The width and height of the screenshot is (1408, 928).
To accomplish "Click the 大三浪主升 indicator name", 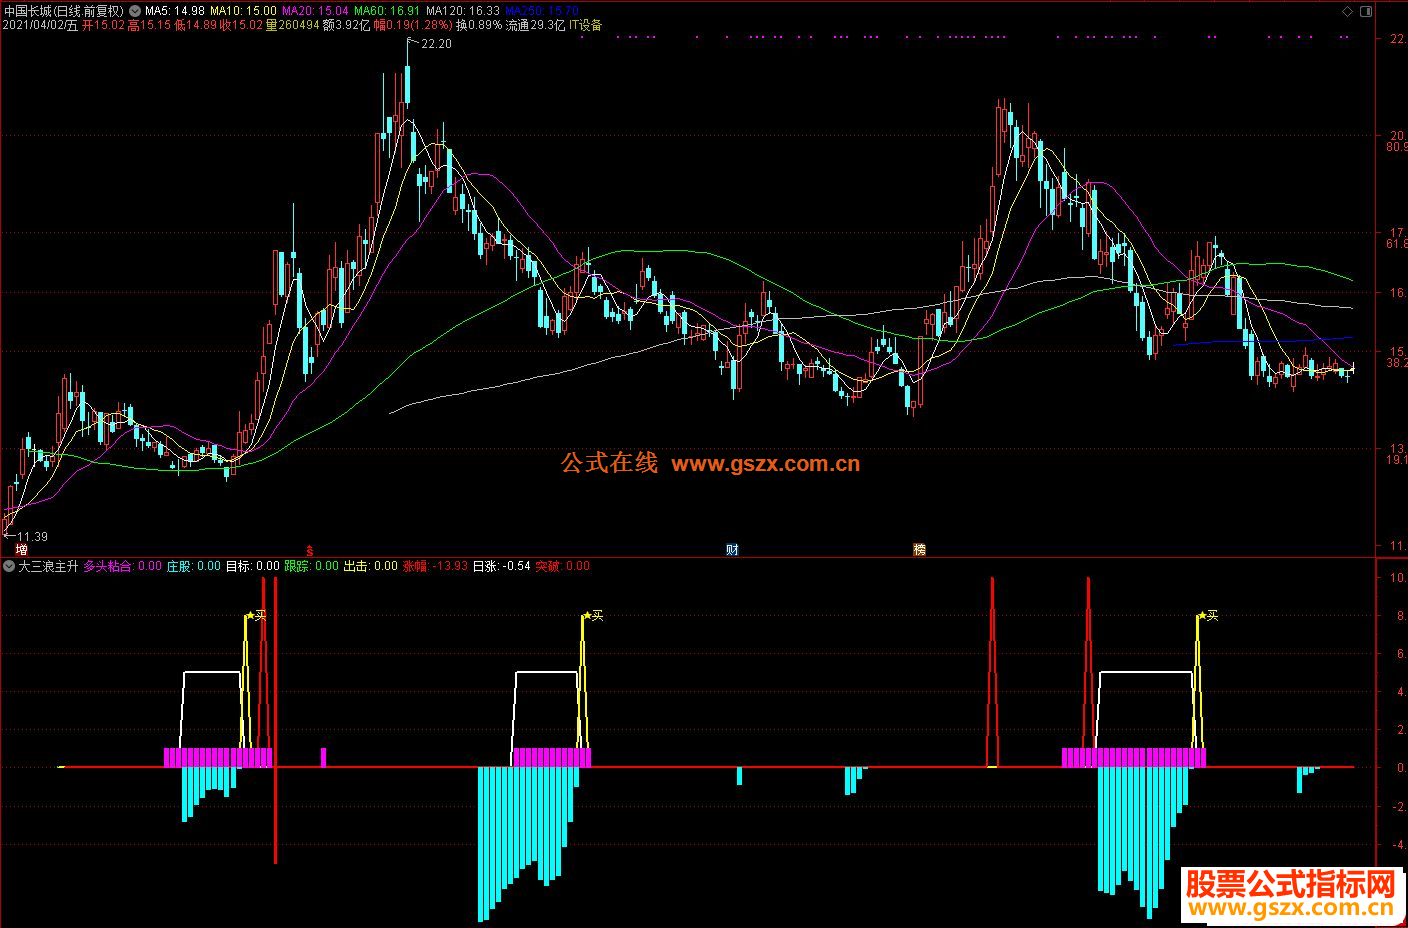I will coord(48,566).
